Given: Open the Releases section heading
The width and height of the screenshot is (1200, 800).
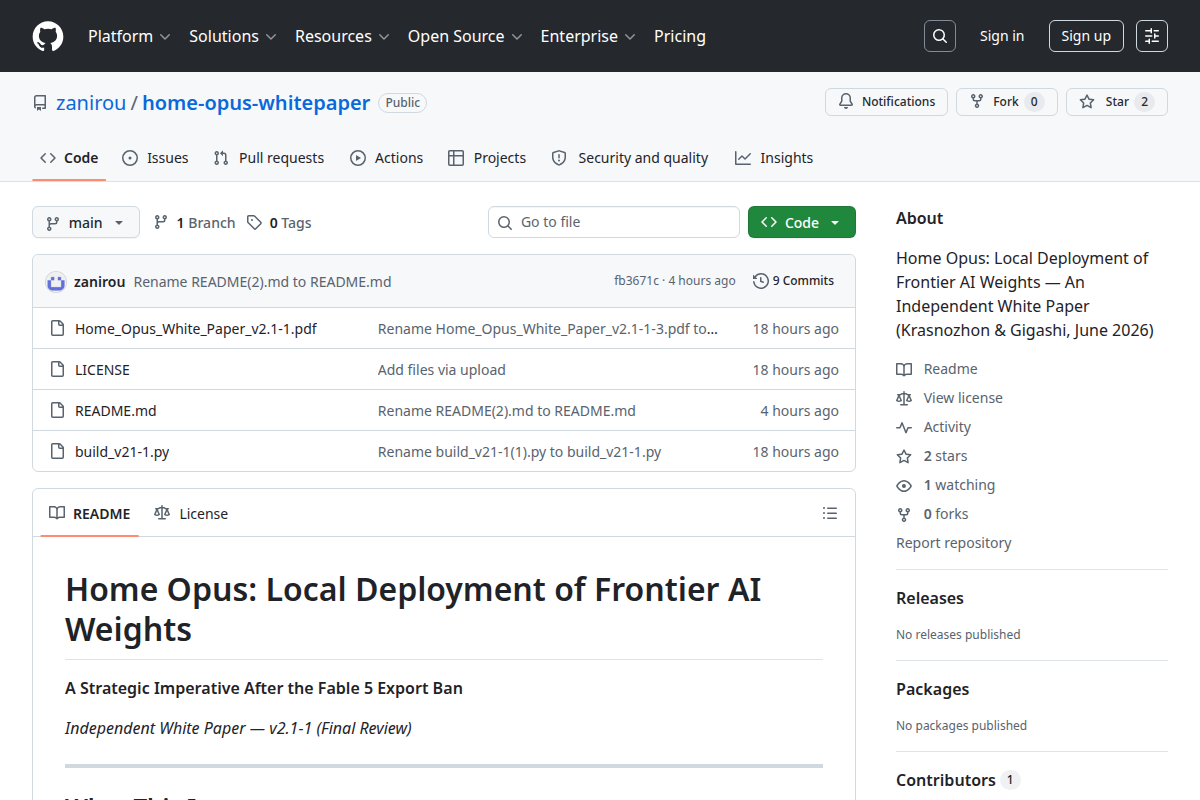Looking at the screenshot, I should [x=930, y=598].
